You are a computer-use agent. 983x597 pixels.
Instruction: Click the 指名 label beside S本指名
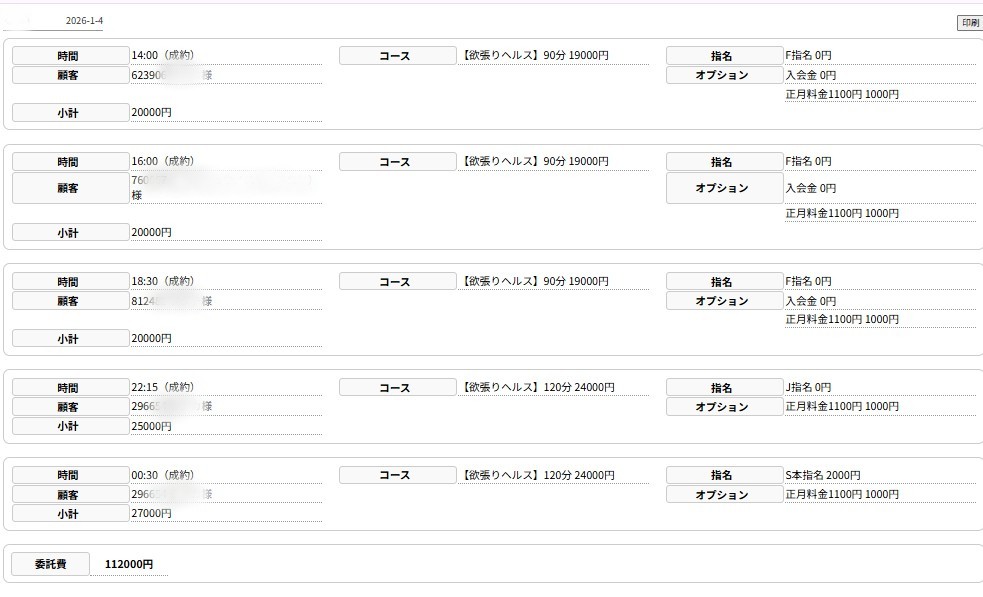pos(723,476)
